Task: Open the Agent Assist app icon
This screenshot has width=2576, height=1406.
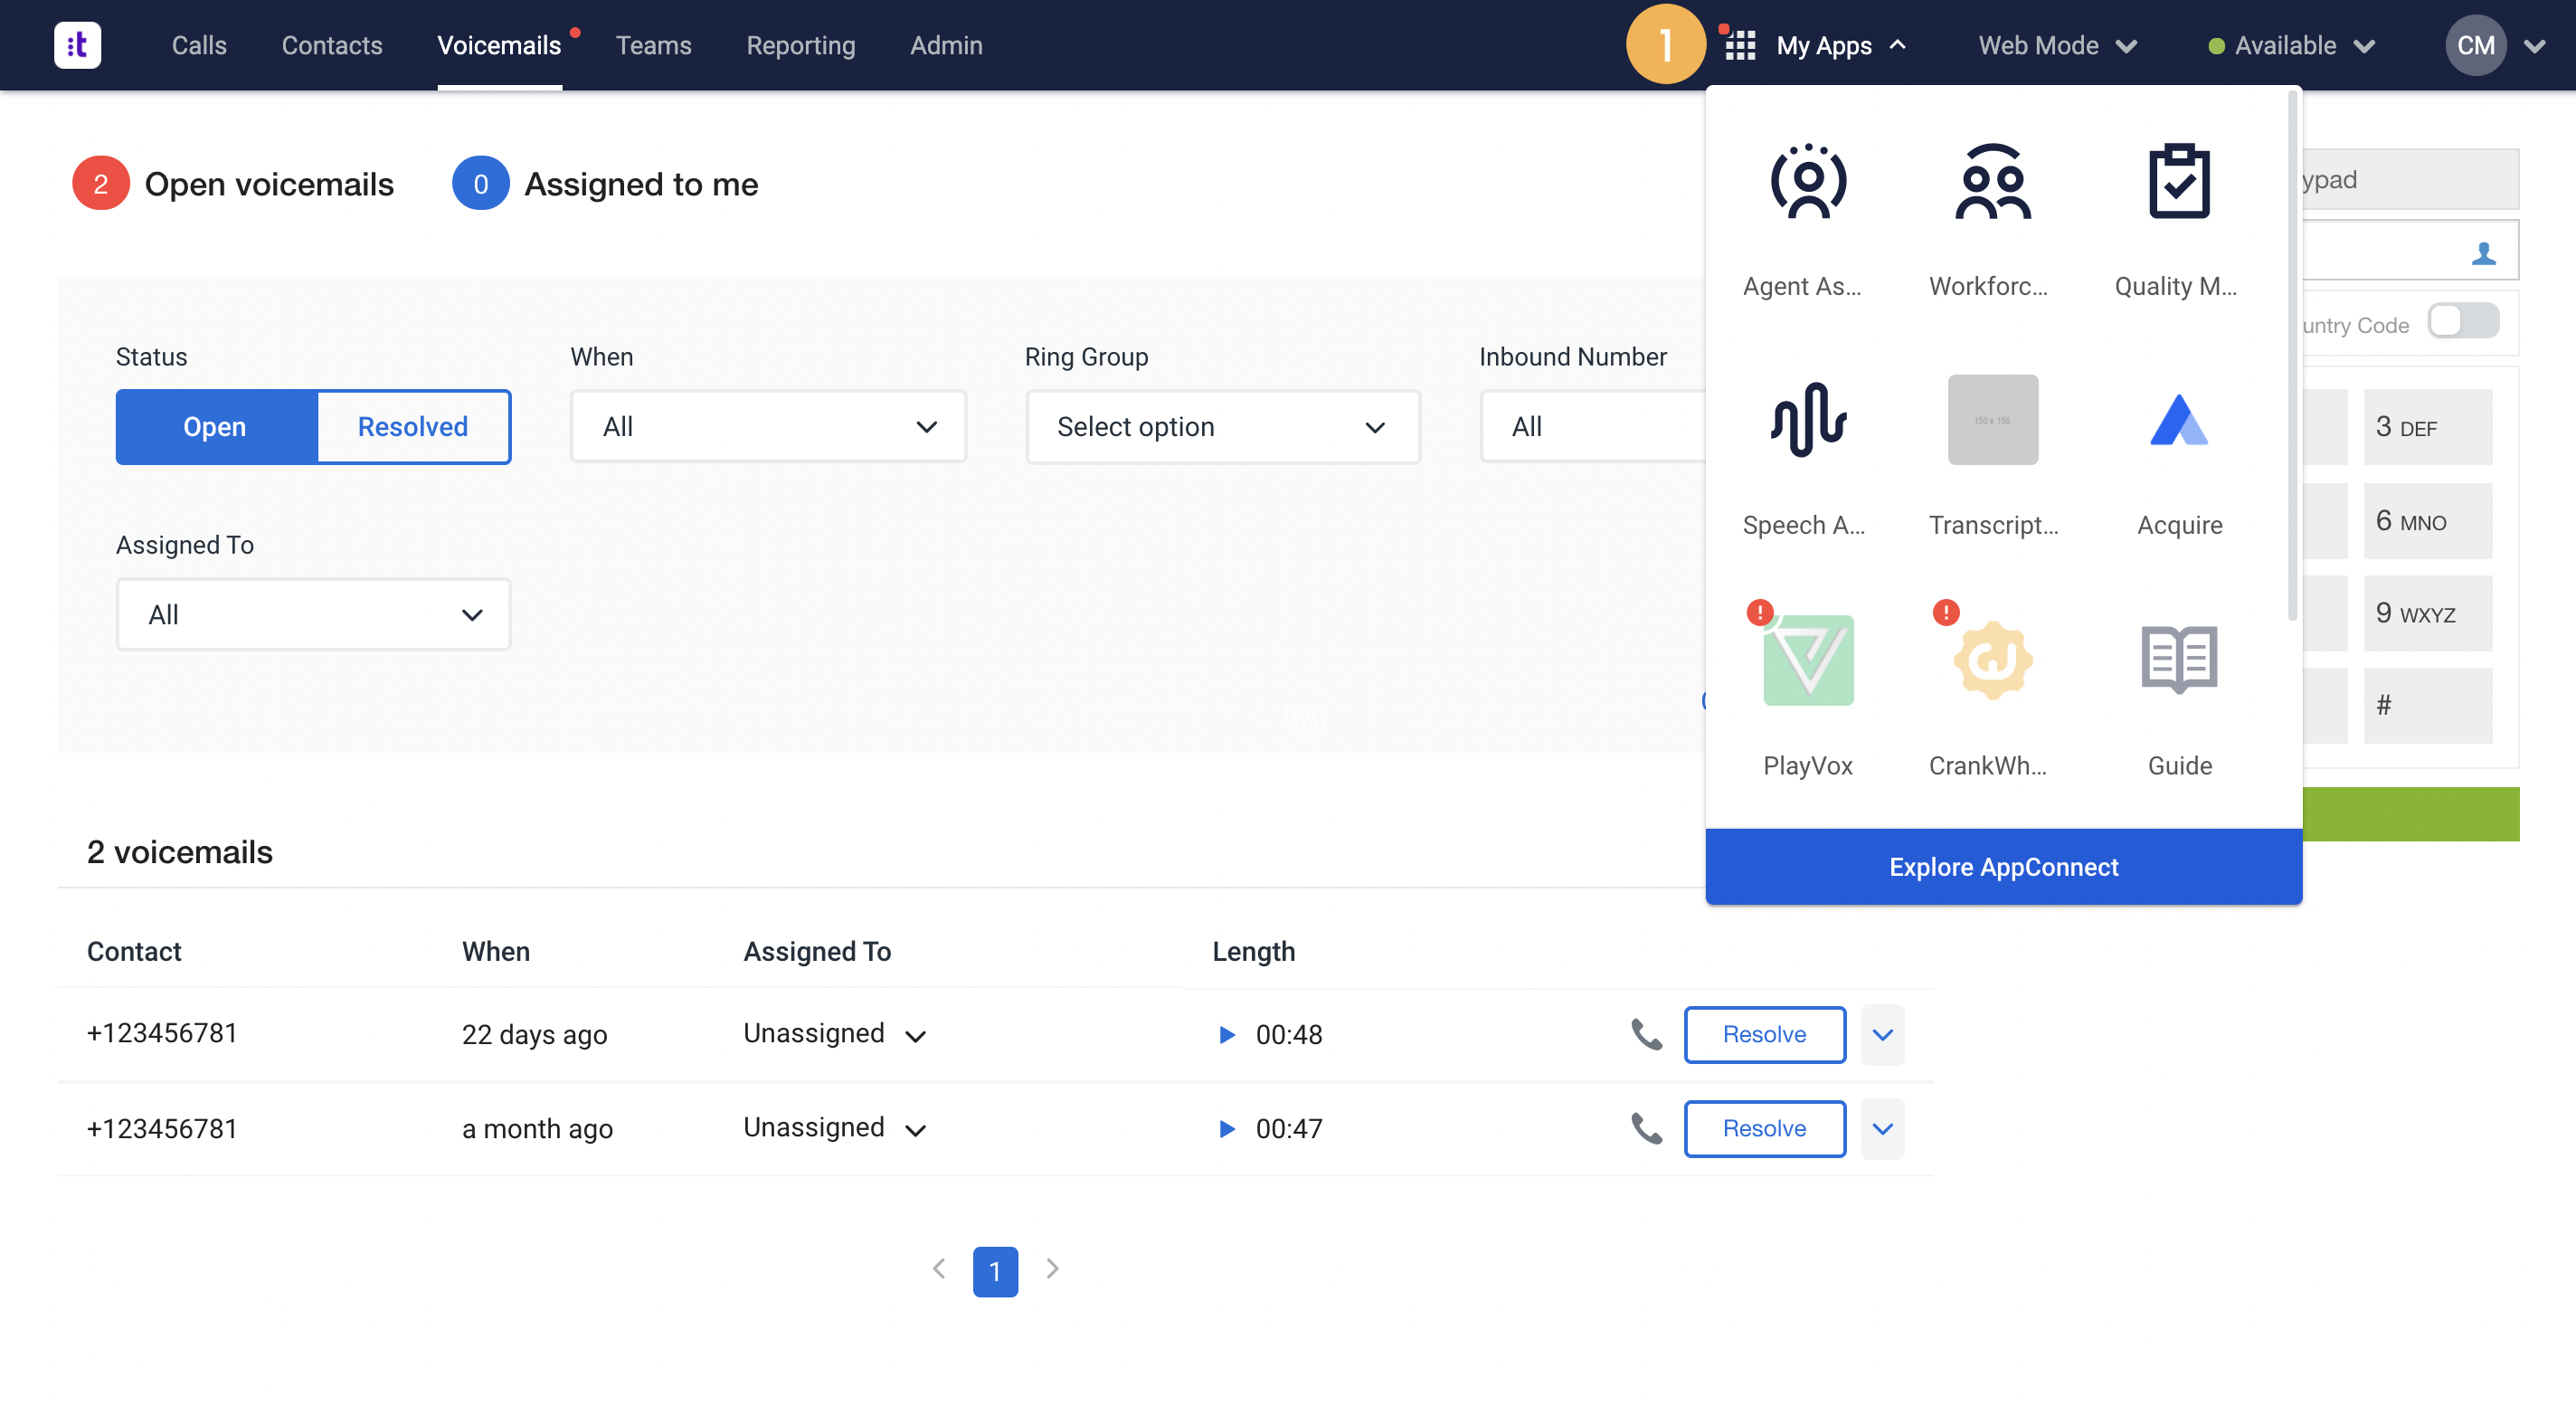Action: 1807,182
